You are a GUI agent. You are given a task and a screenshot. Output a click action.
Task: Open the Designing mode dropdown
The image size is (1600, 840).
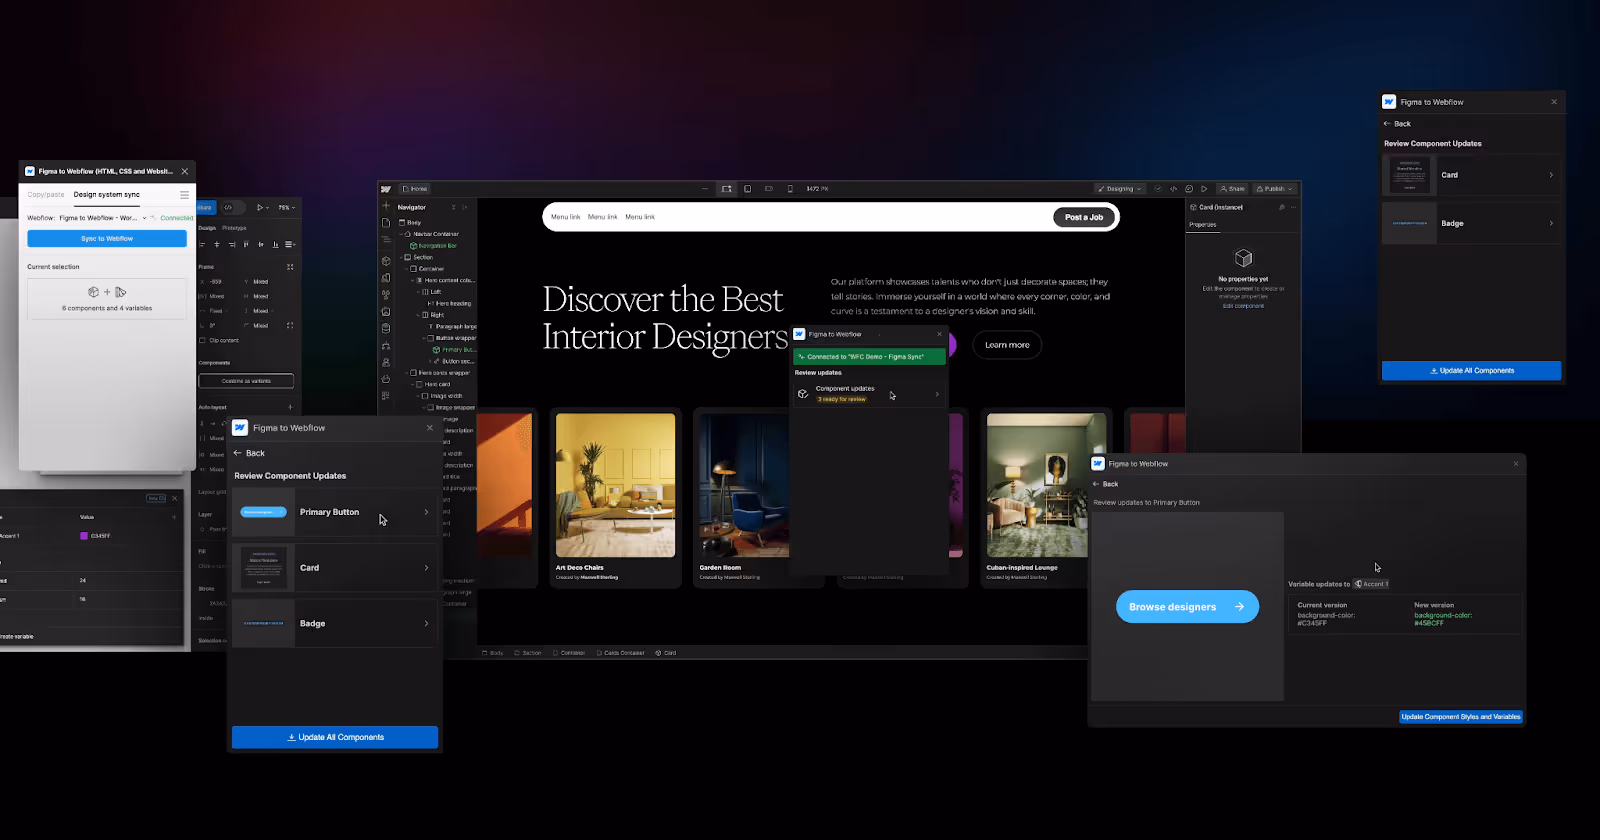tap(1120, 189)
